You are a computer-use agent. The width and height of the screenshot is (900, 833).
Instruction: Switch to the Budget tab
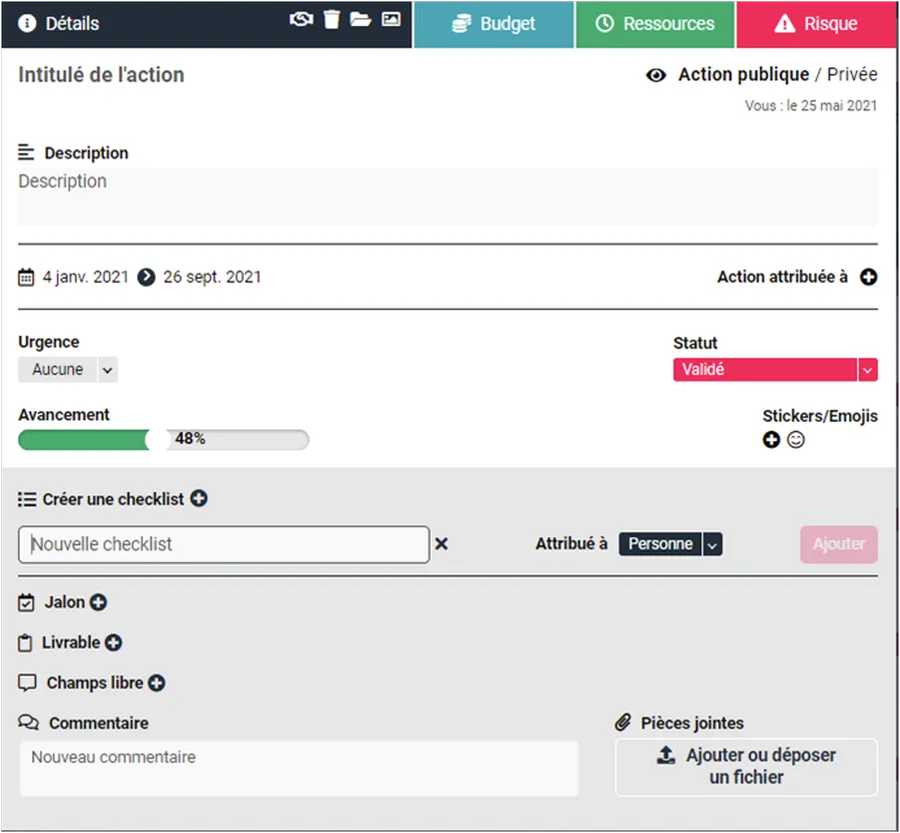coord(494,24)
